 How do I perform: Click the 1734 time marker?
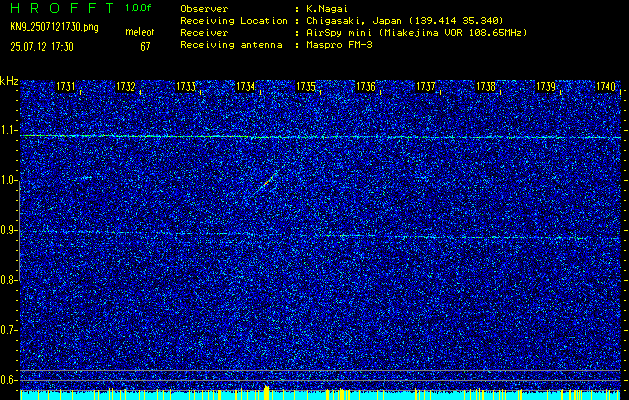tap(246, 86)
